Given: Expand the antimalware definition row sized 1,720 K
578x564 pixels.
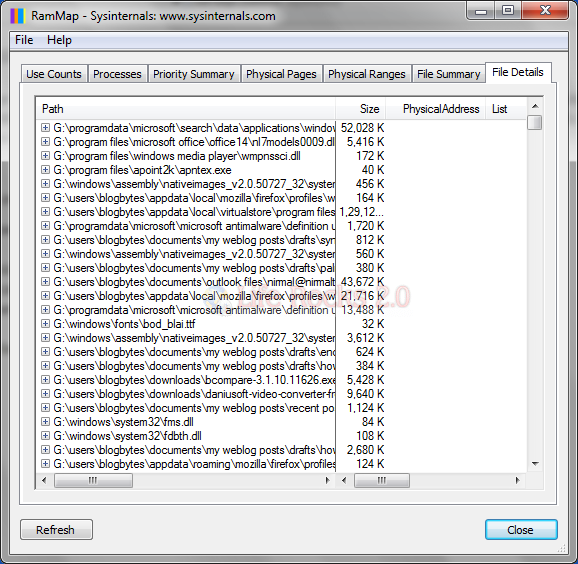Looking at the screenshot, I should [x=45, y=226].
